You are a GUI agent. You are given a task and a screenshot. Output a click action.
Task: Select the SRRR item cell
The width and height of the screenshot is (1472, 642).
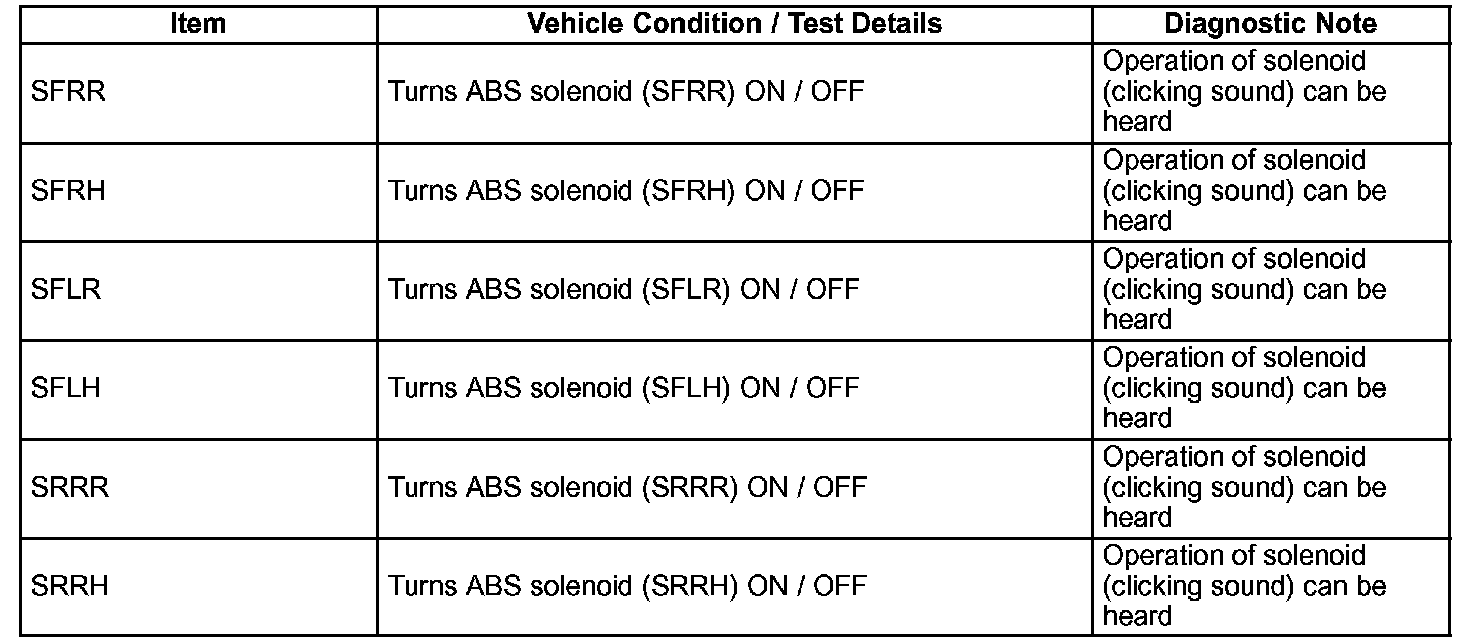pyautogui.click(x=70, y=487)
